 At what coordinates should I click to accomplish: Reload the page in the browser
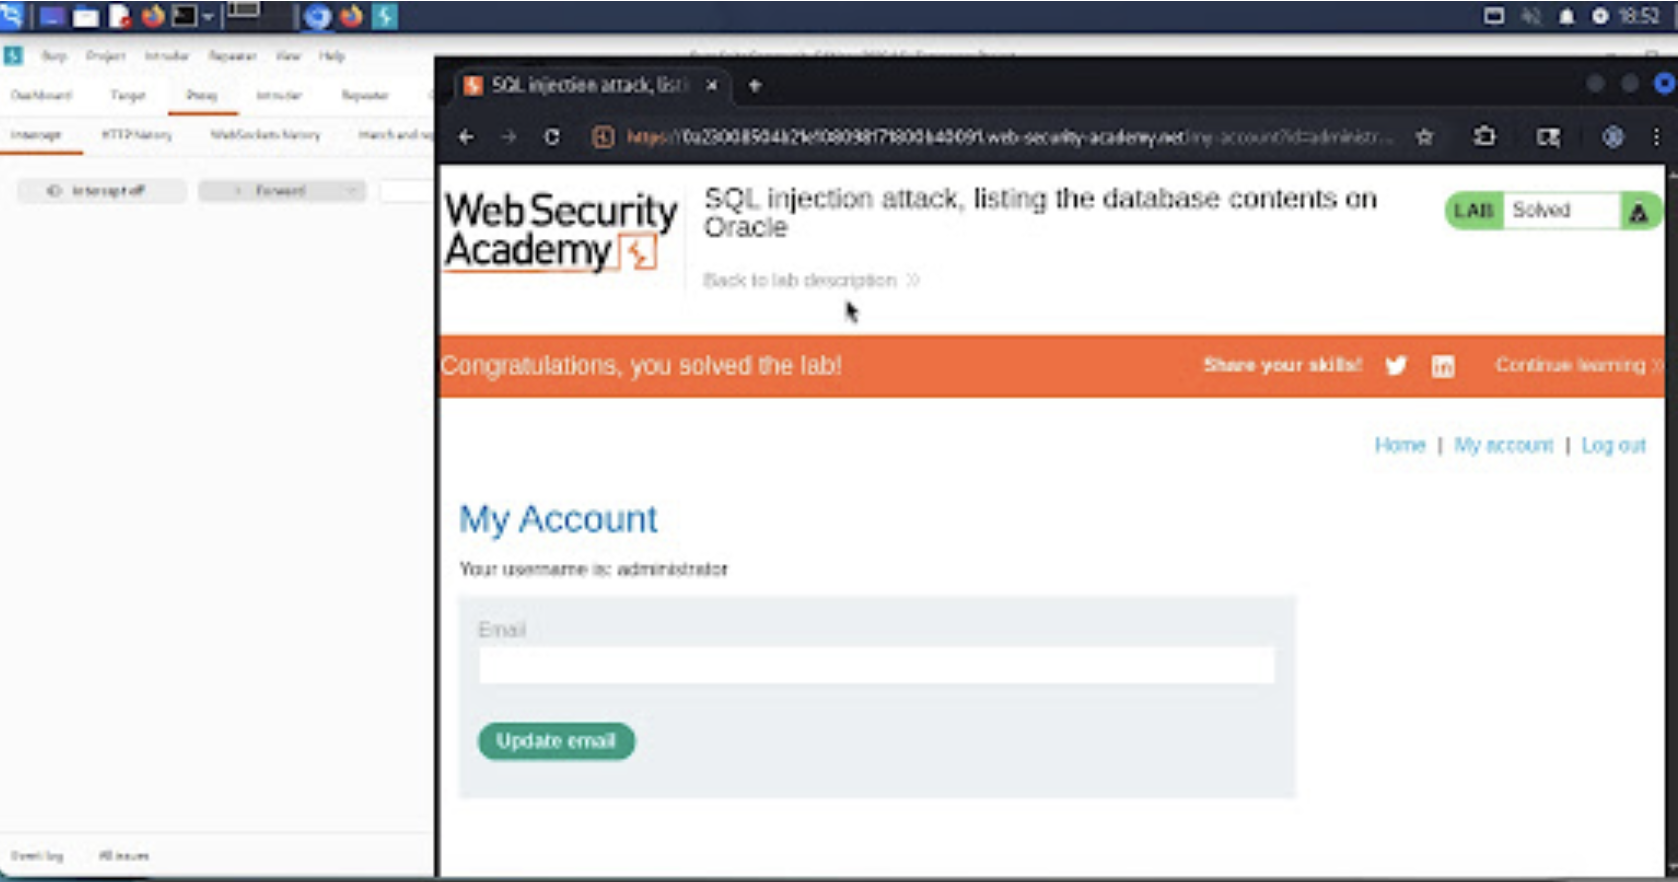pyautogui.click(x=551, y=137)
